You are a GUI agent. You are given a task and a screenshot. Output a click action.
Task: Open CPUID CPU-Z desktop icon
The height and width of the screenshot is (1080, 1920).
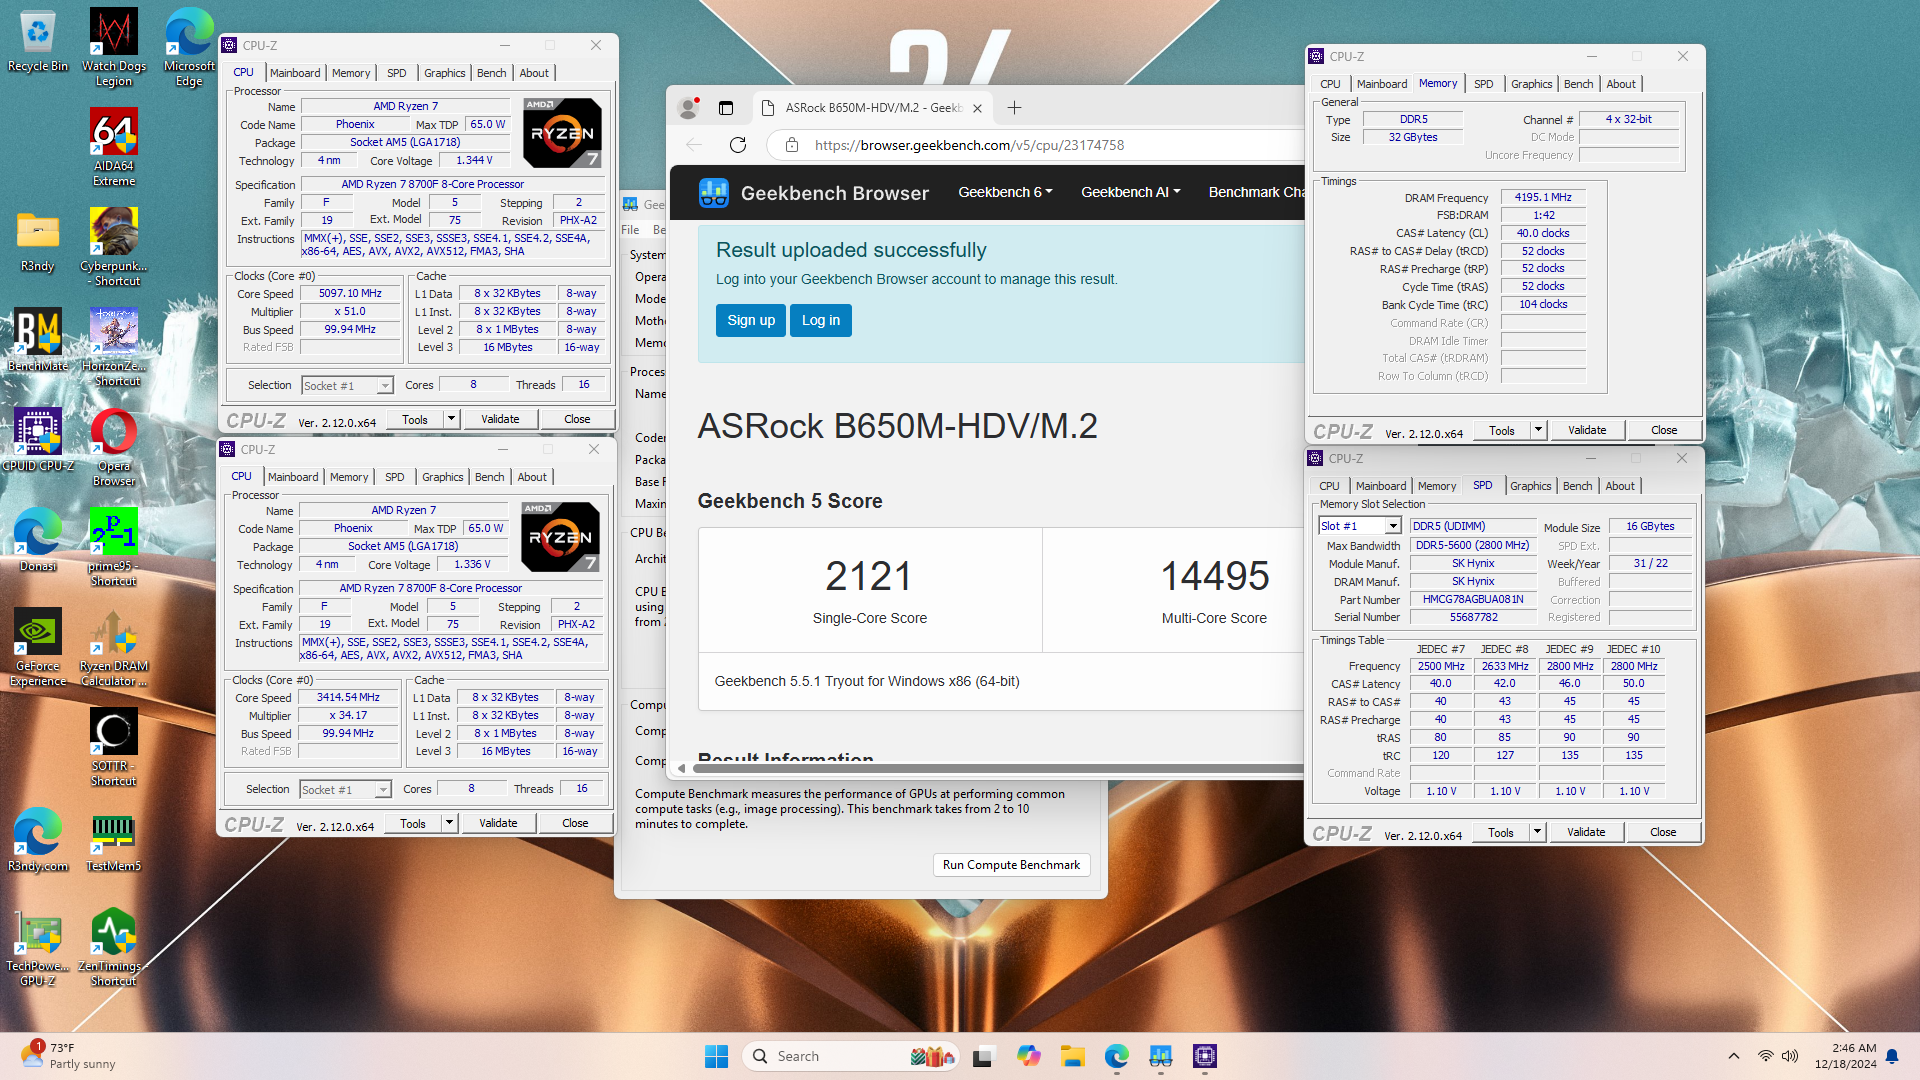click(37, 441)
